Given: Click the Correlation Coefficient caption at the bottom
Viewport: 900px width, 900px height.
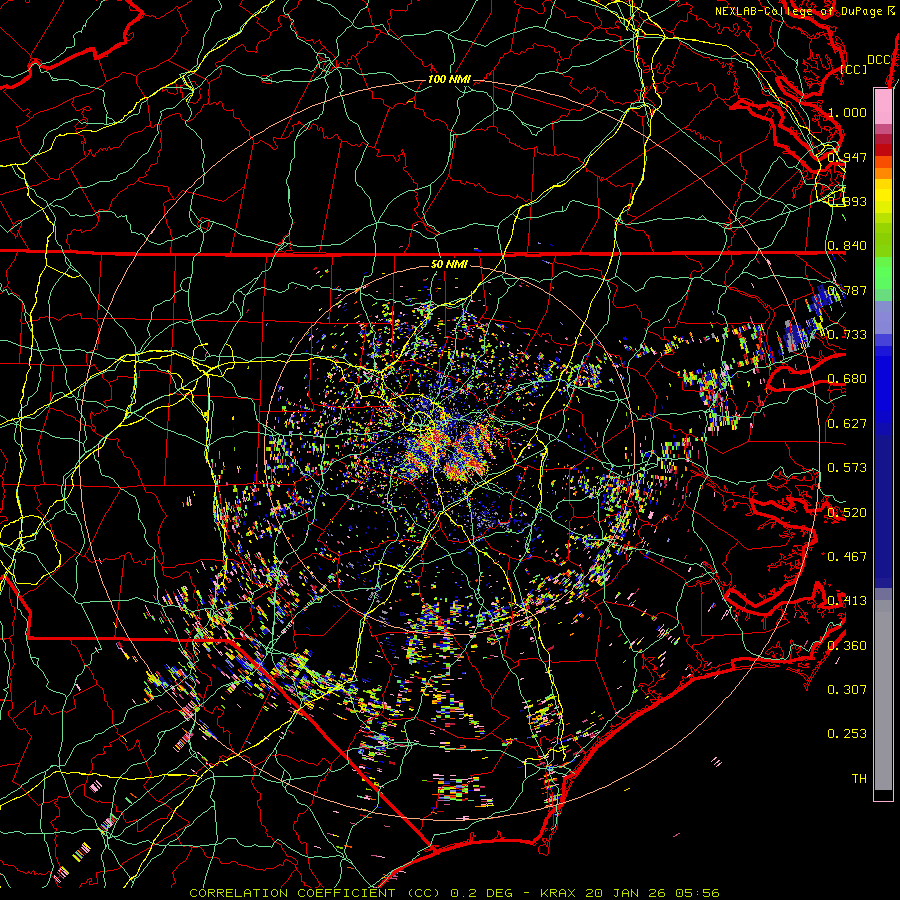Looking at the screenshot, I should pyautogui.click(x=454, y=893).
